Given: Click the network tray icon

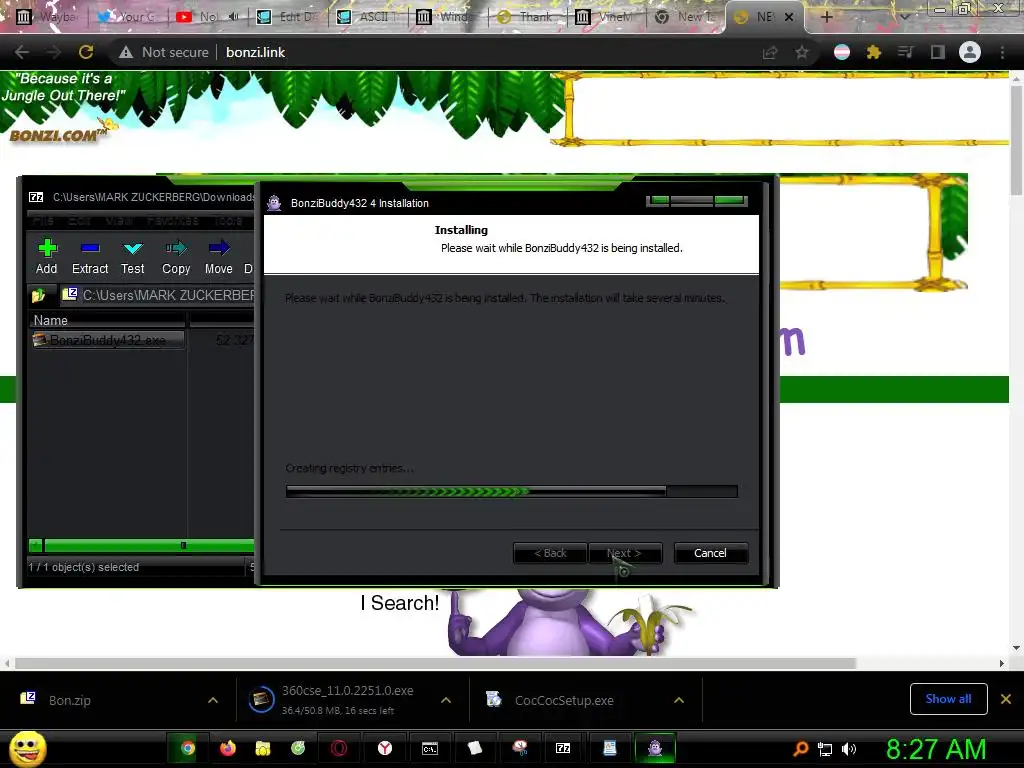Looking at the screenshot, I should click(825, 749).
